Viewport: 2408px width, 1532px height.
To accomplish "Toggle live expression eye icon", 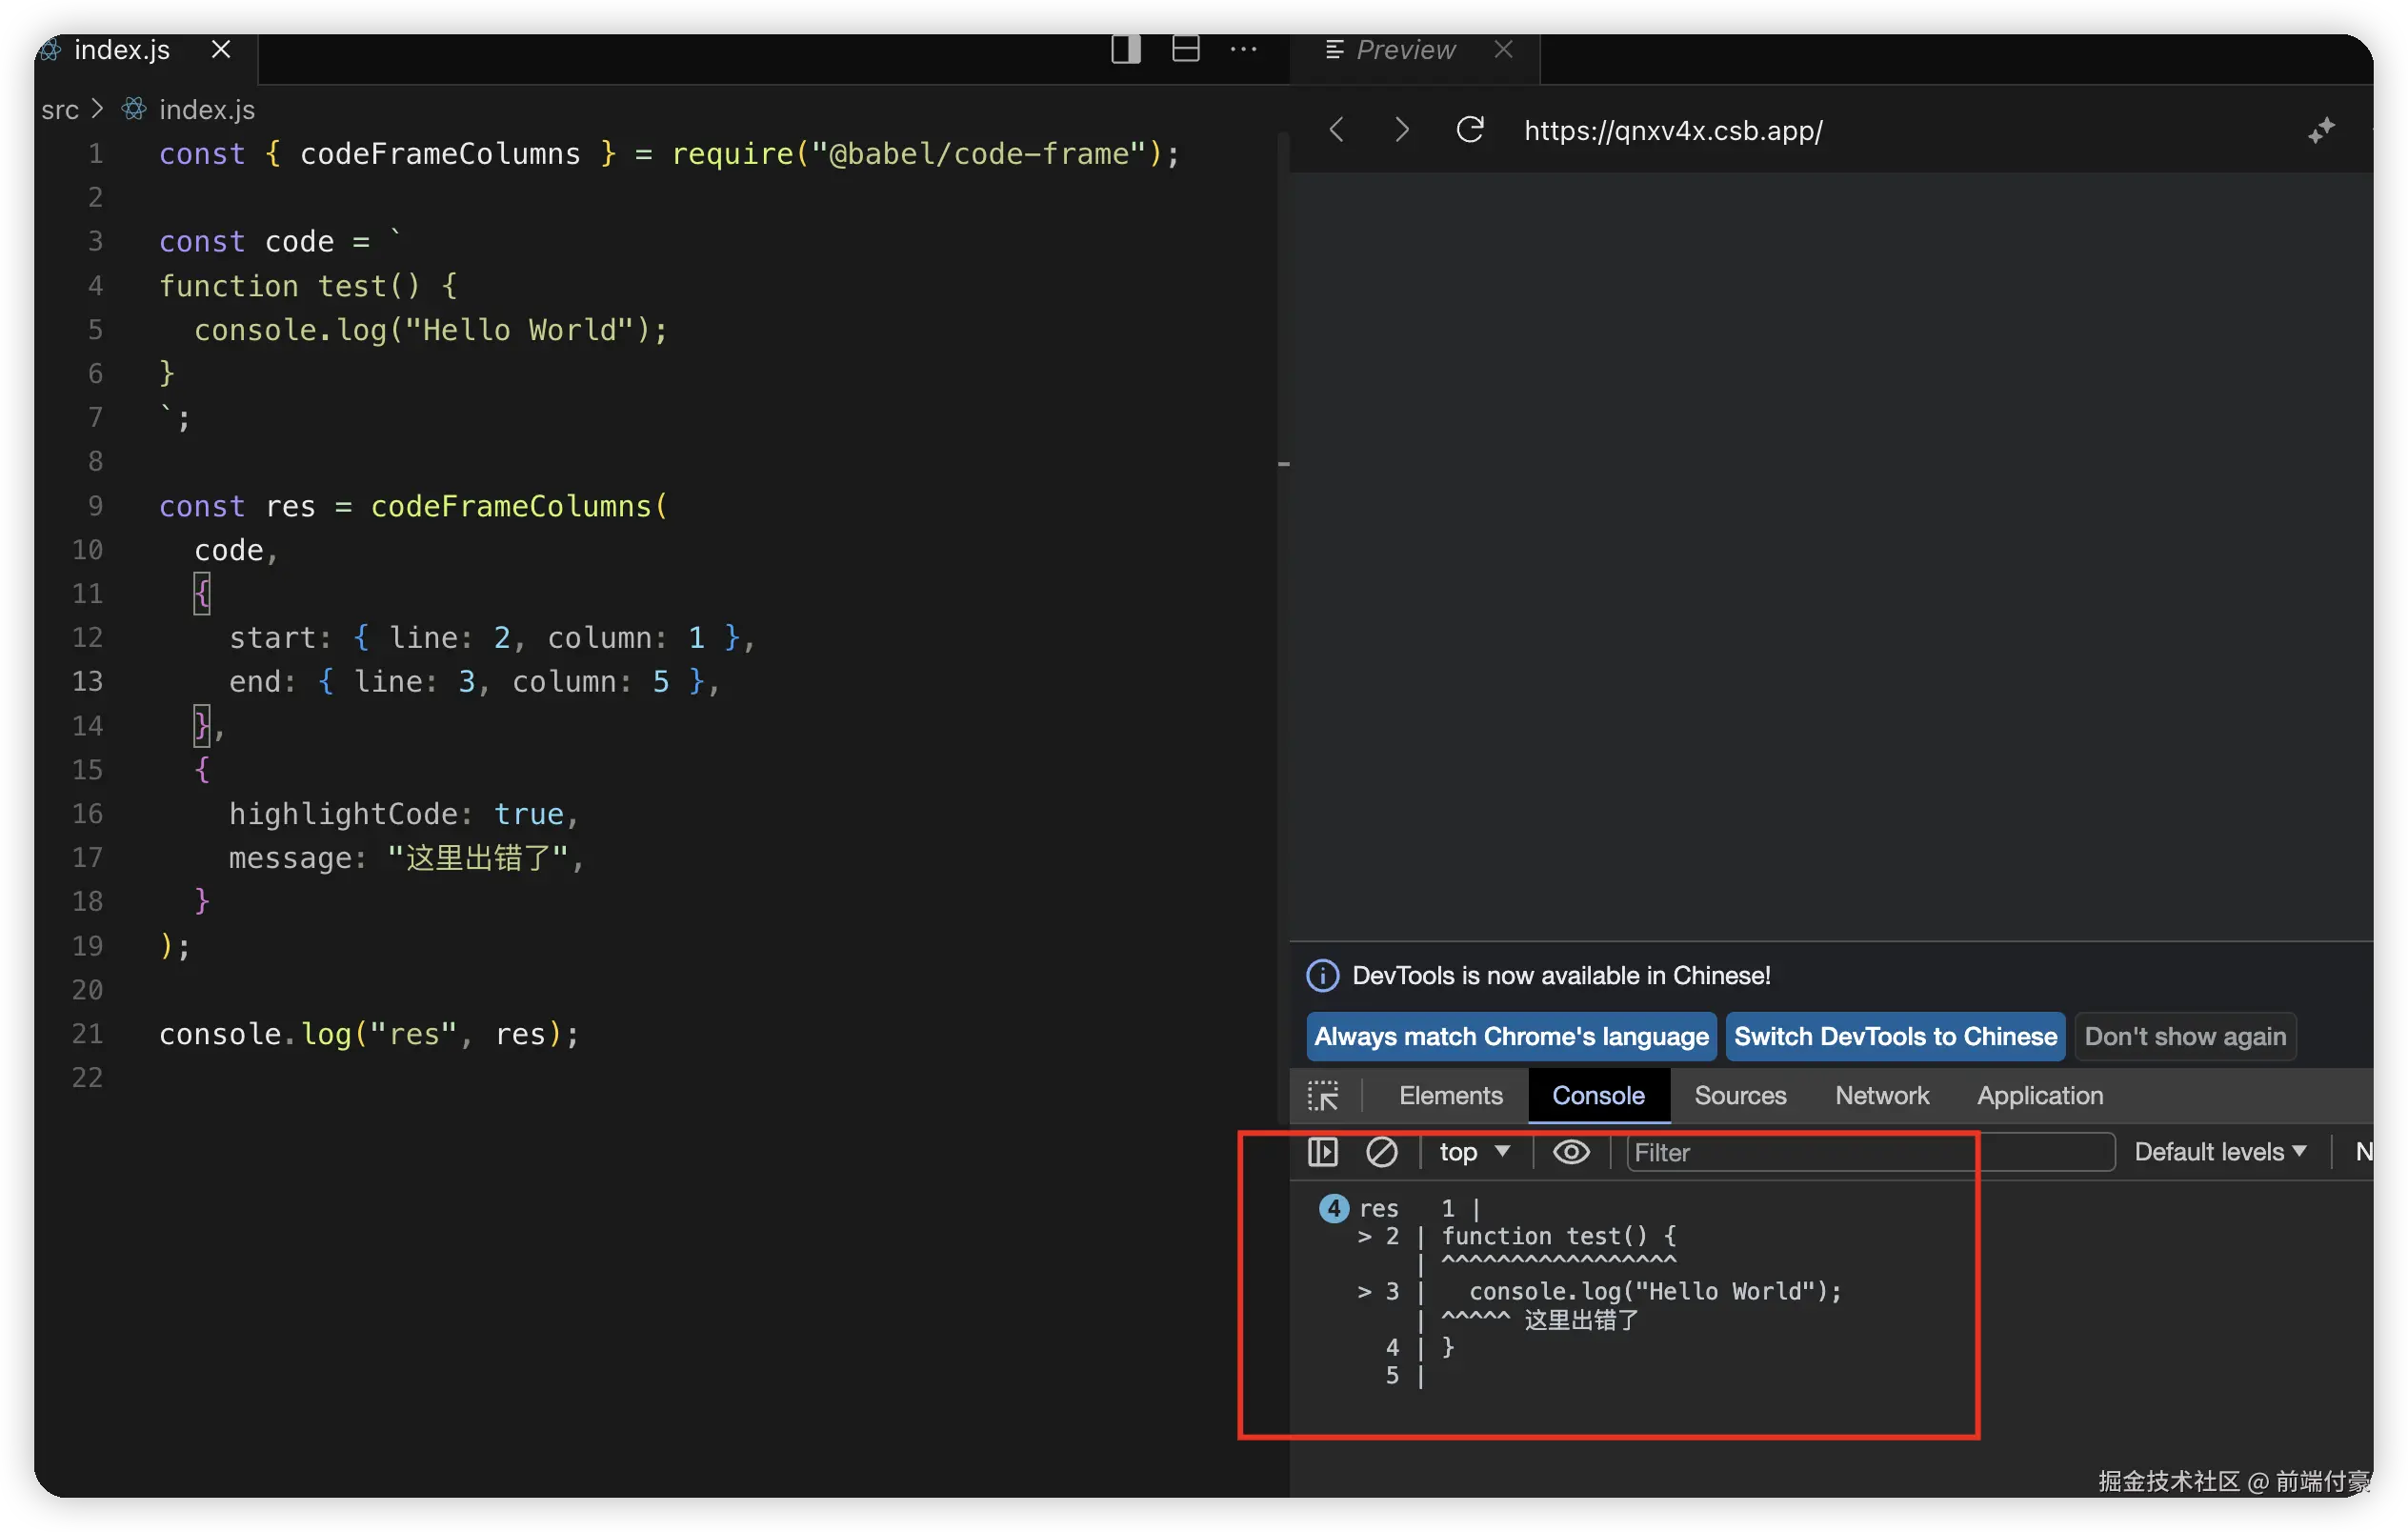I will coord(1570,1152).
